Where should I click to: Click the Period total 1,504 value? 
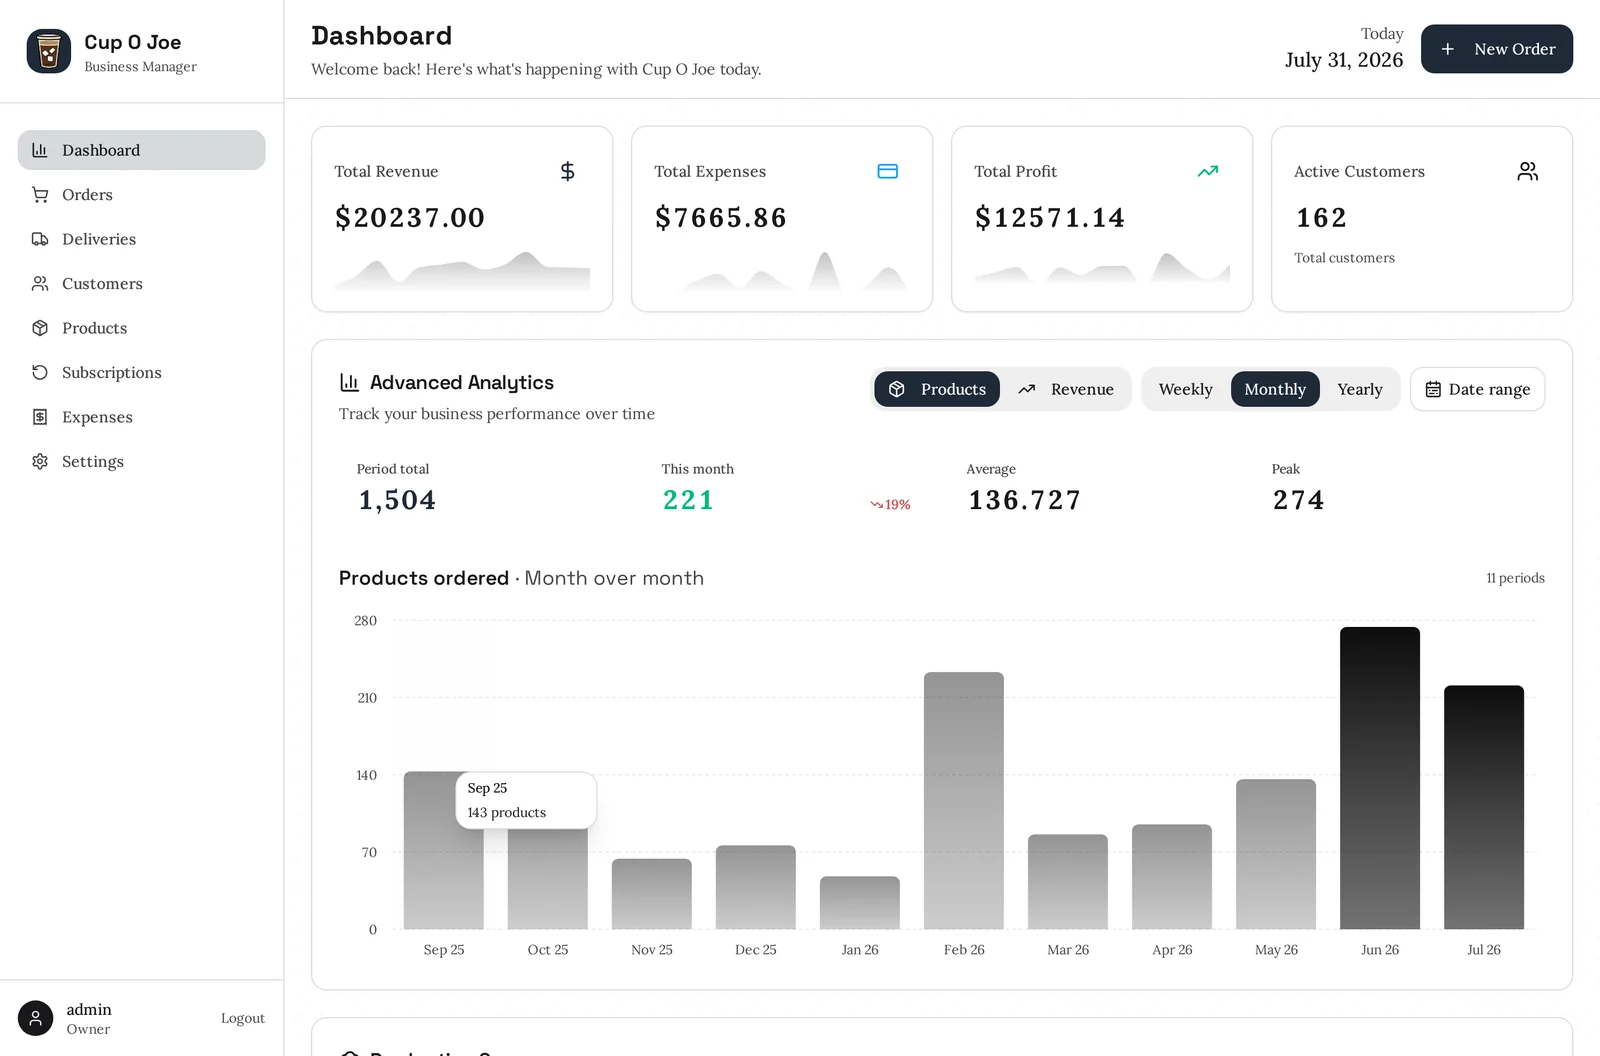pyautogui.click(x=397, y=500)
